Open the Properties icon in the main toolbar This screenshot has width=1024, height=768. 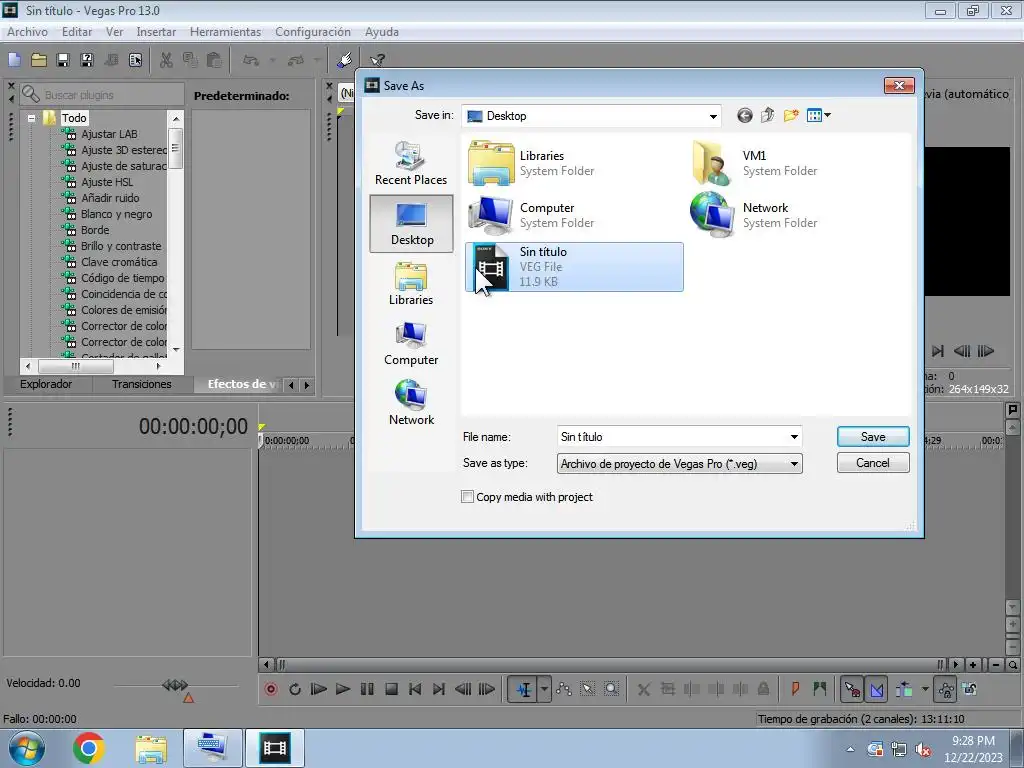click(135, 60)
